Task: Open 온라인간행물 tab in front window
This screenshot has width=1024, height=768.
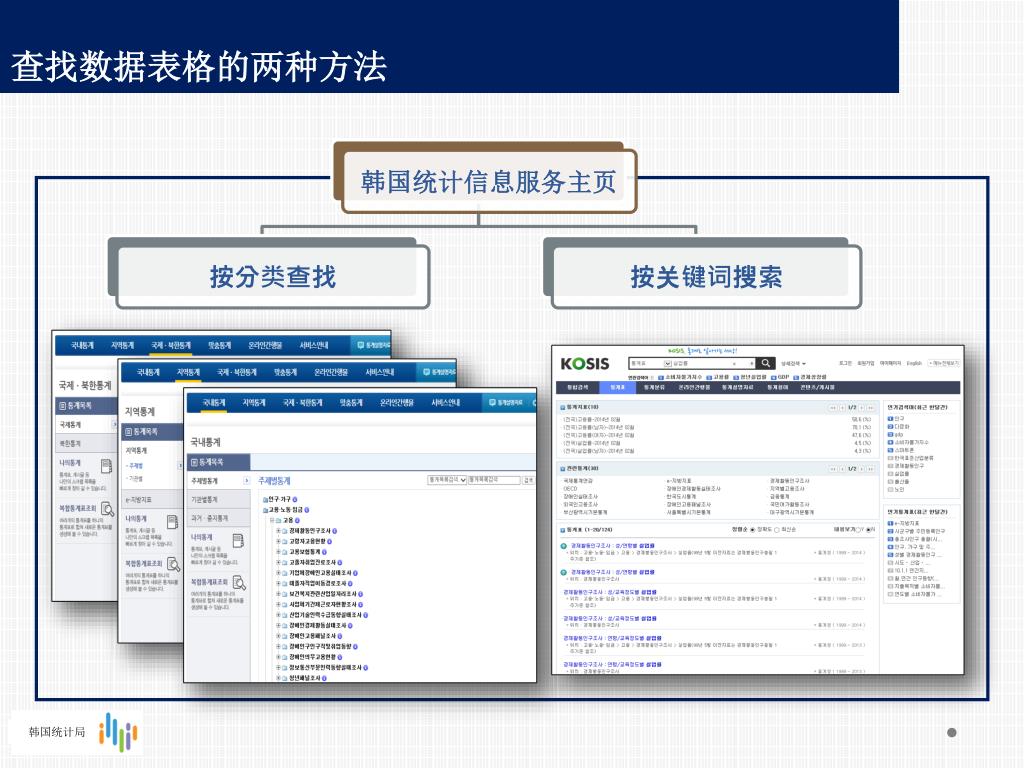Action: click(x=396, y=403)
